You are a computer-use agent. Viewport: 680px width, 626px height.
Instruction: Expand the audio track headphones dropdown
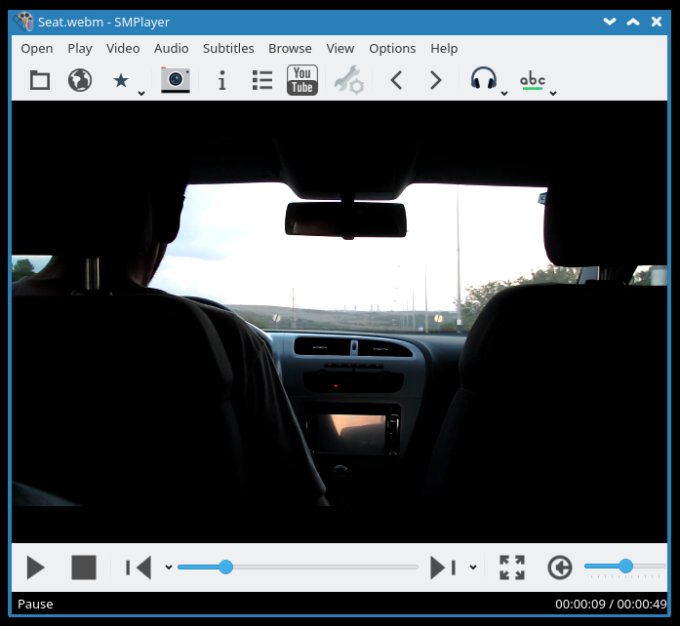point(504,93)
